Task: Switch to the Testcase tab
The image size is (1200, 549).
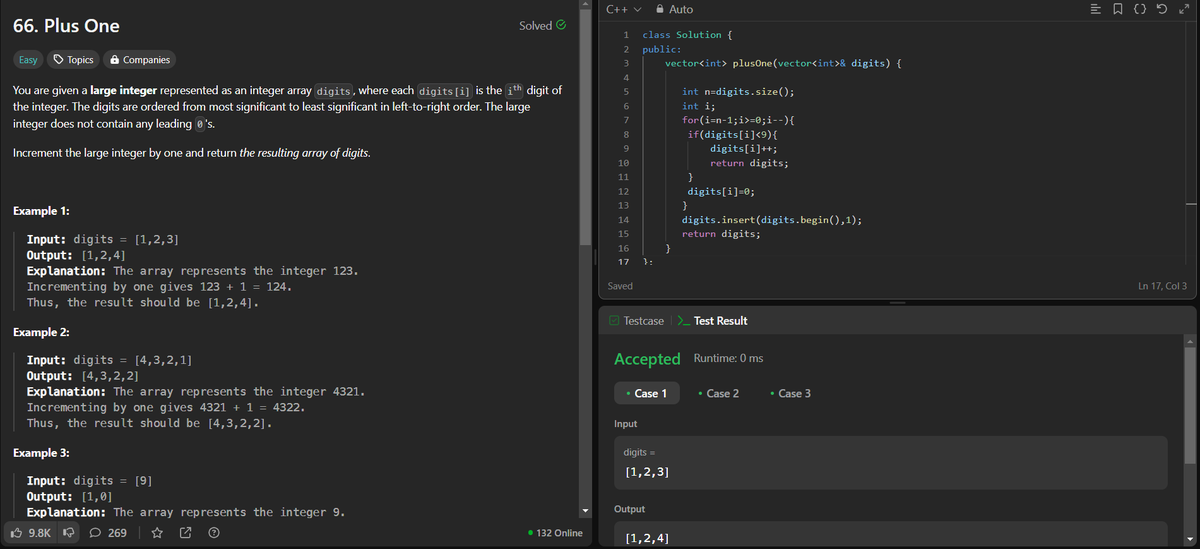Action: (x=635, y=321)
